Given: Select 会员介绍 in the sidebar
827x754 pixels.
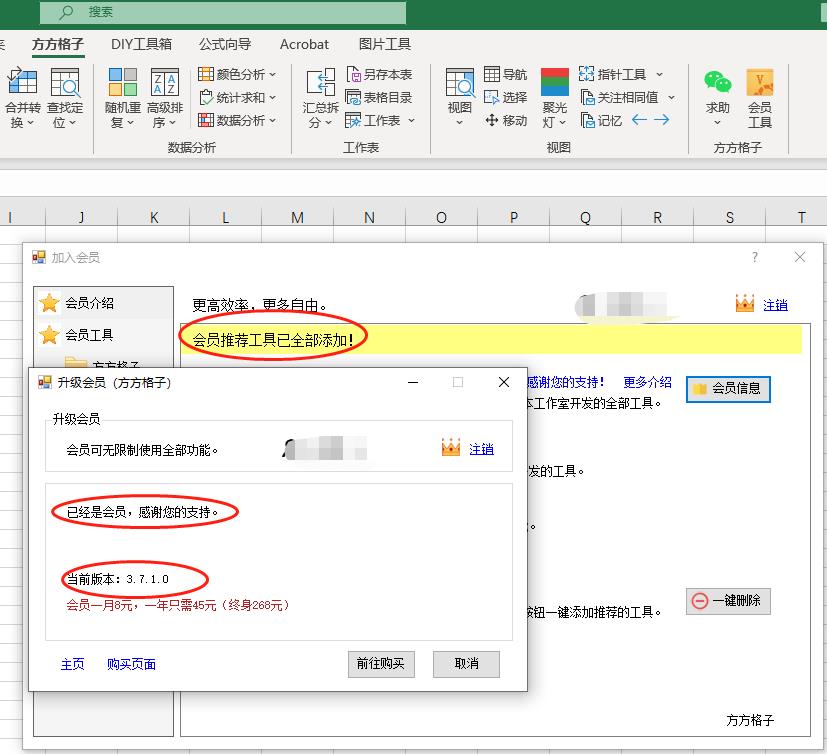Looking at the screenshot, I should pos(103,303).
